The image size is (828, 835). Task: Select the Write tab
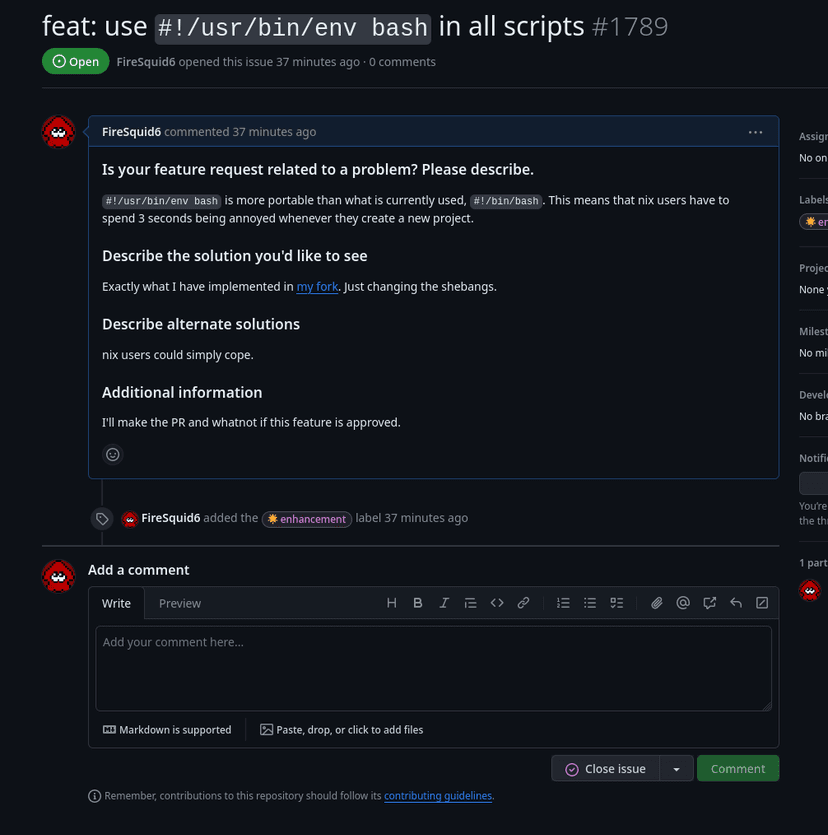116,603
